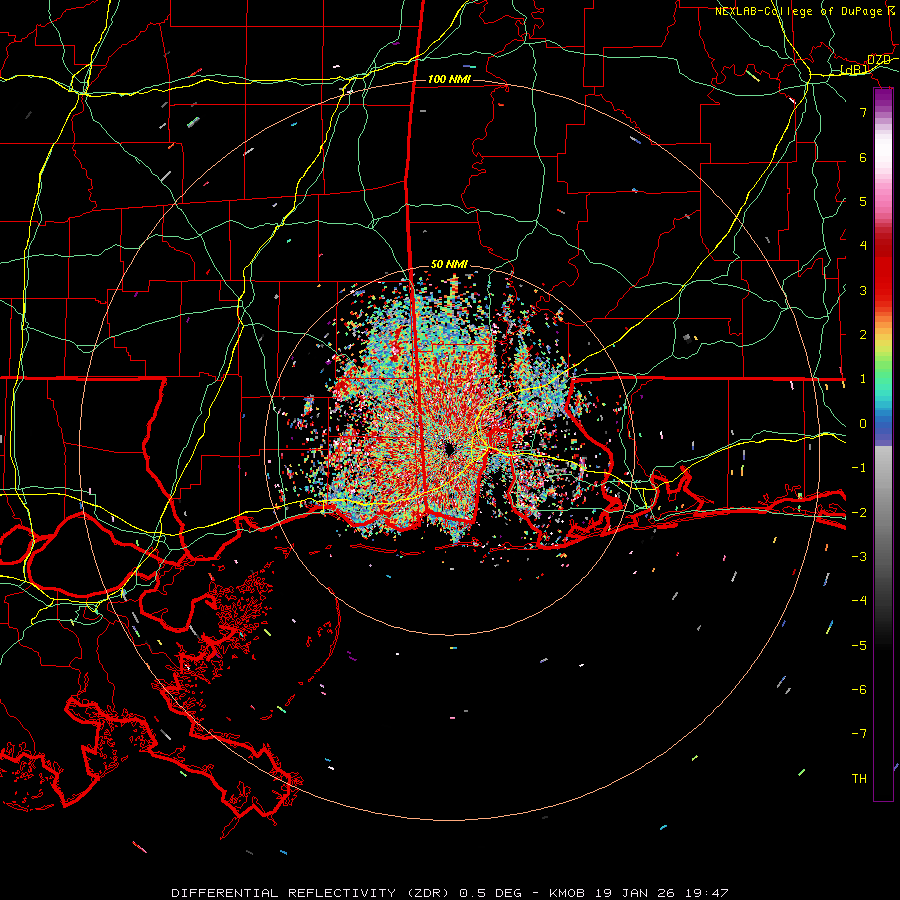Click the dark radar site spot at echo center
Screen dimensions: 900x900
449,449
